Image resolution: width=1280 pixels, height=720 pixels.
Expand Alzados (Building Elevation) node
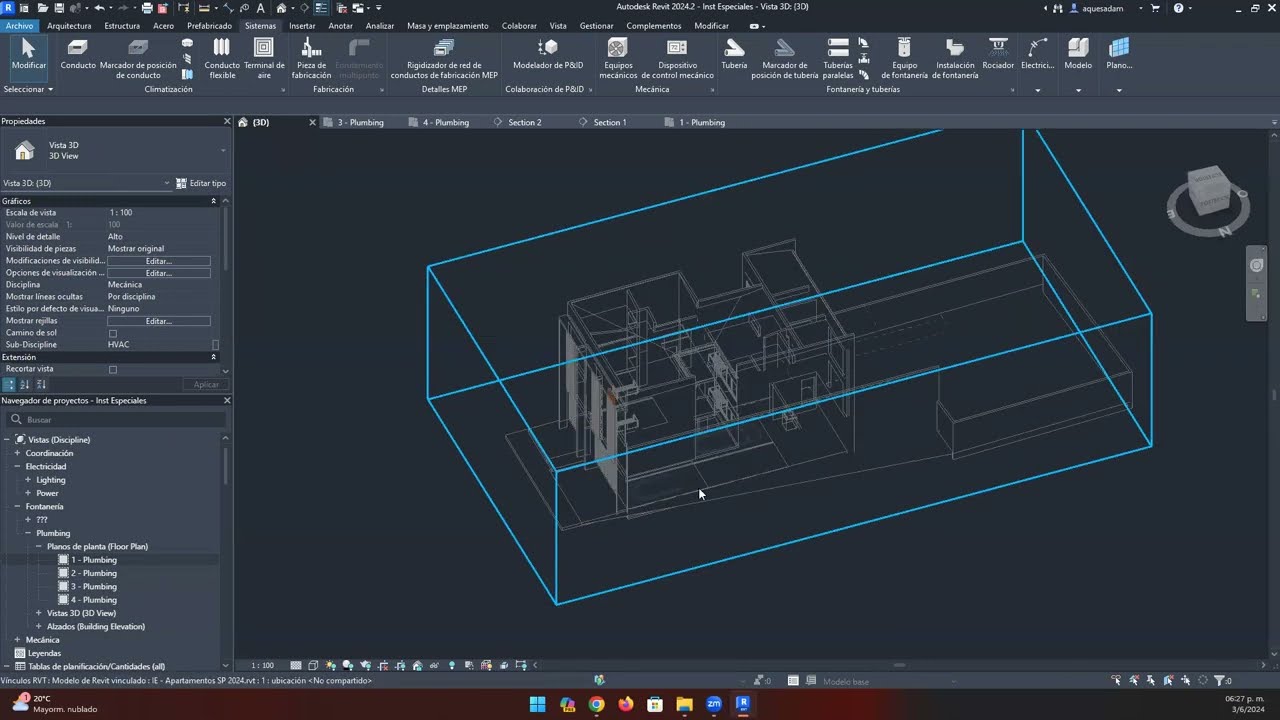[39, 626]
